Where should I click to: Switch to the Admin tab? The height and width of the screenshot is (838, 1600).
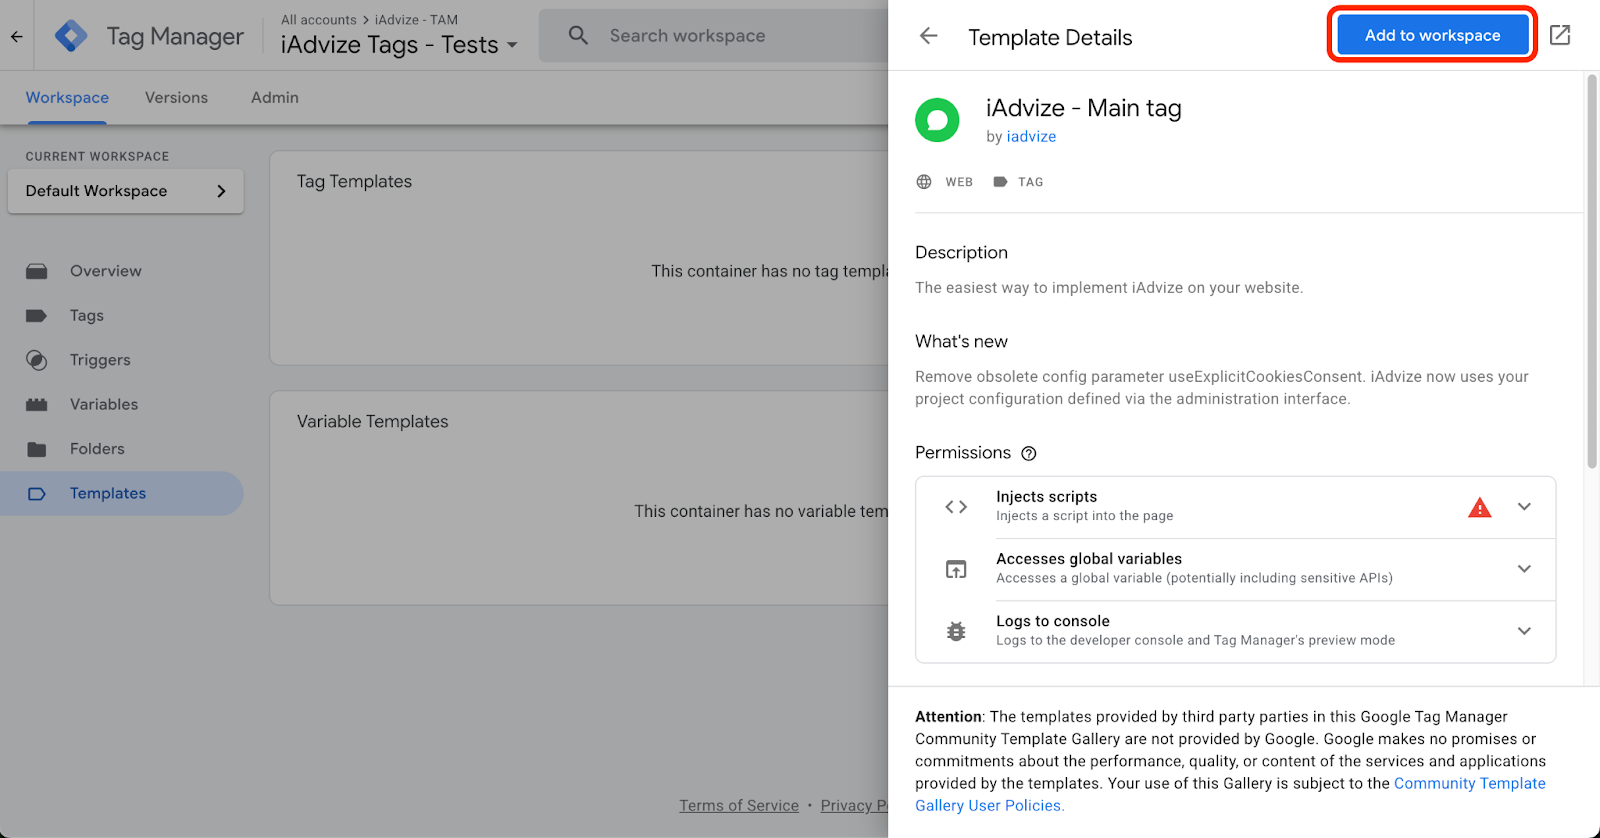[x=275, y=98]
